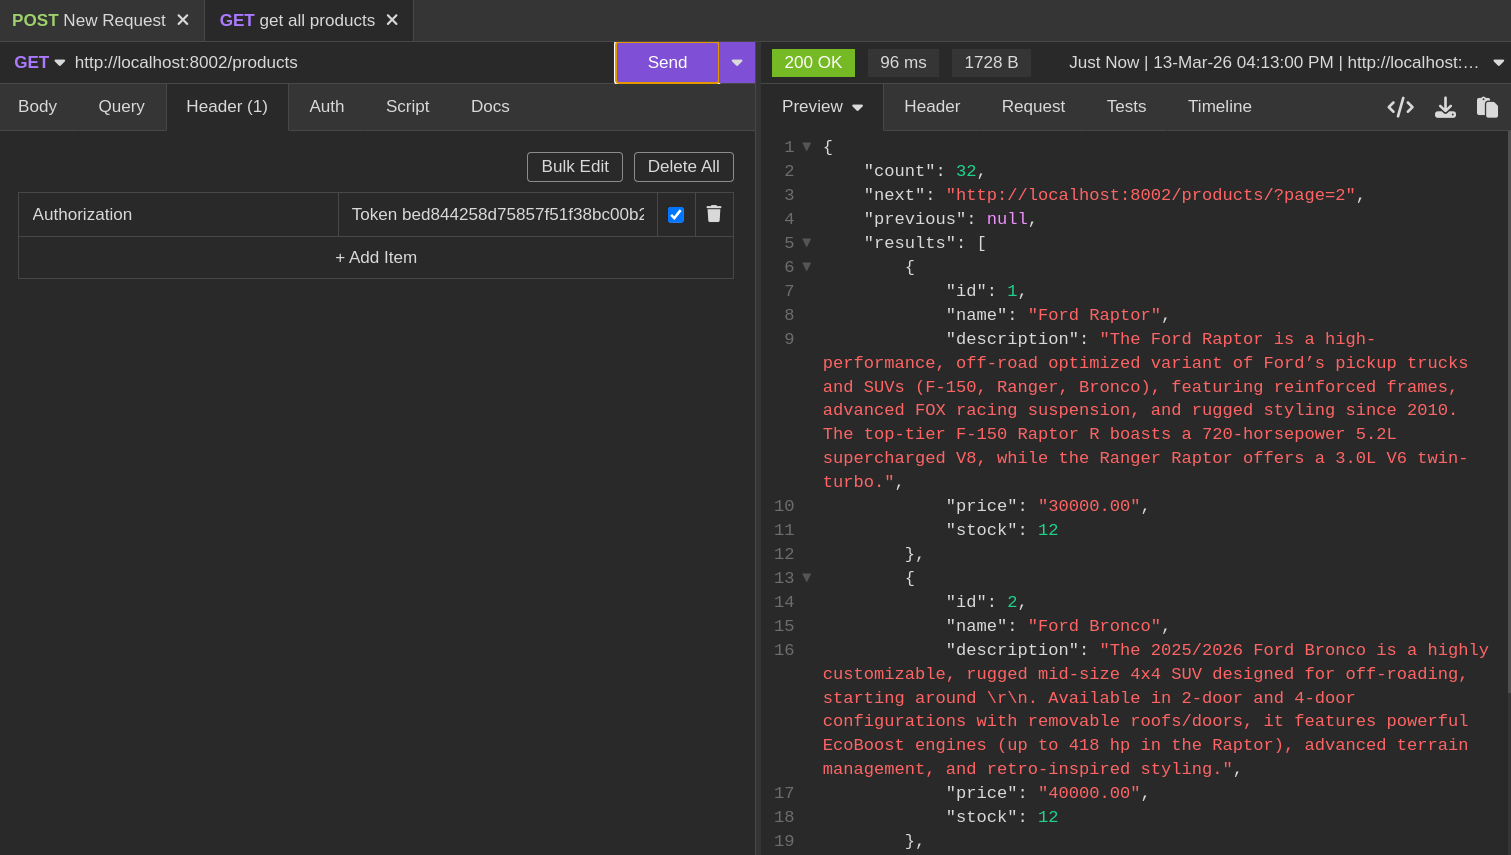1511x855 pixels.
Task: Open the response Timeline tab
Action: (x=1219, y=107)
